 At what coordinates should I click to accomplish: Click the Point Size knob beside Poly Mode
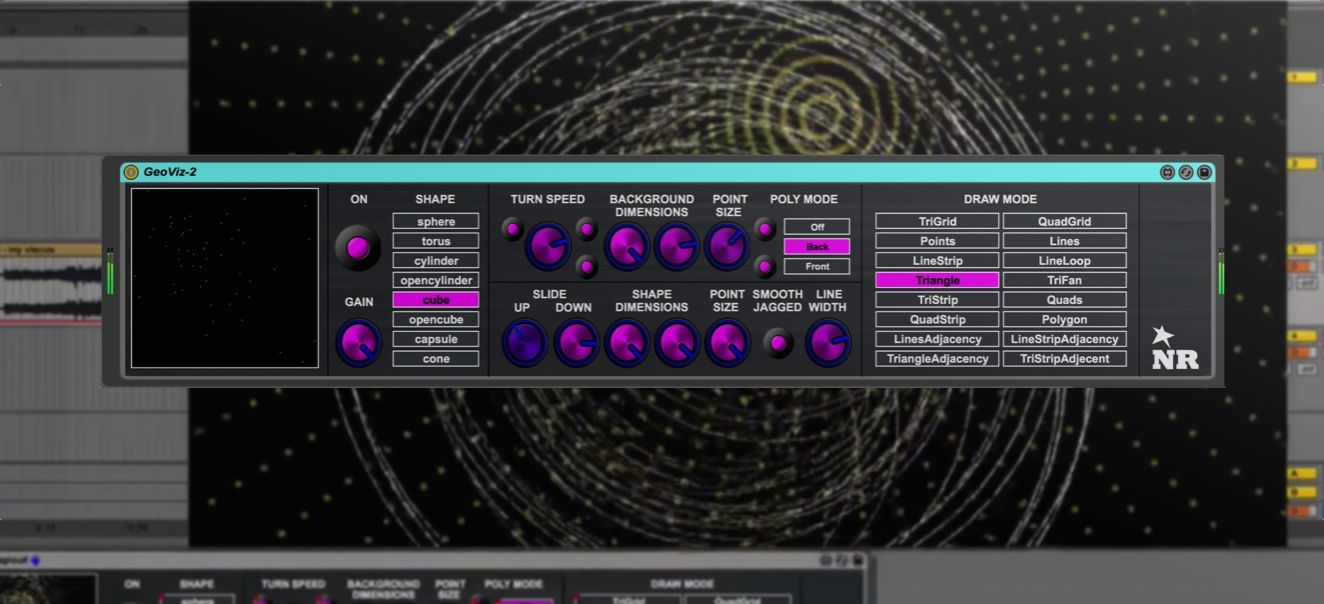727,246
